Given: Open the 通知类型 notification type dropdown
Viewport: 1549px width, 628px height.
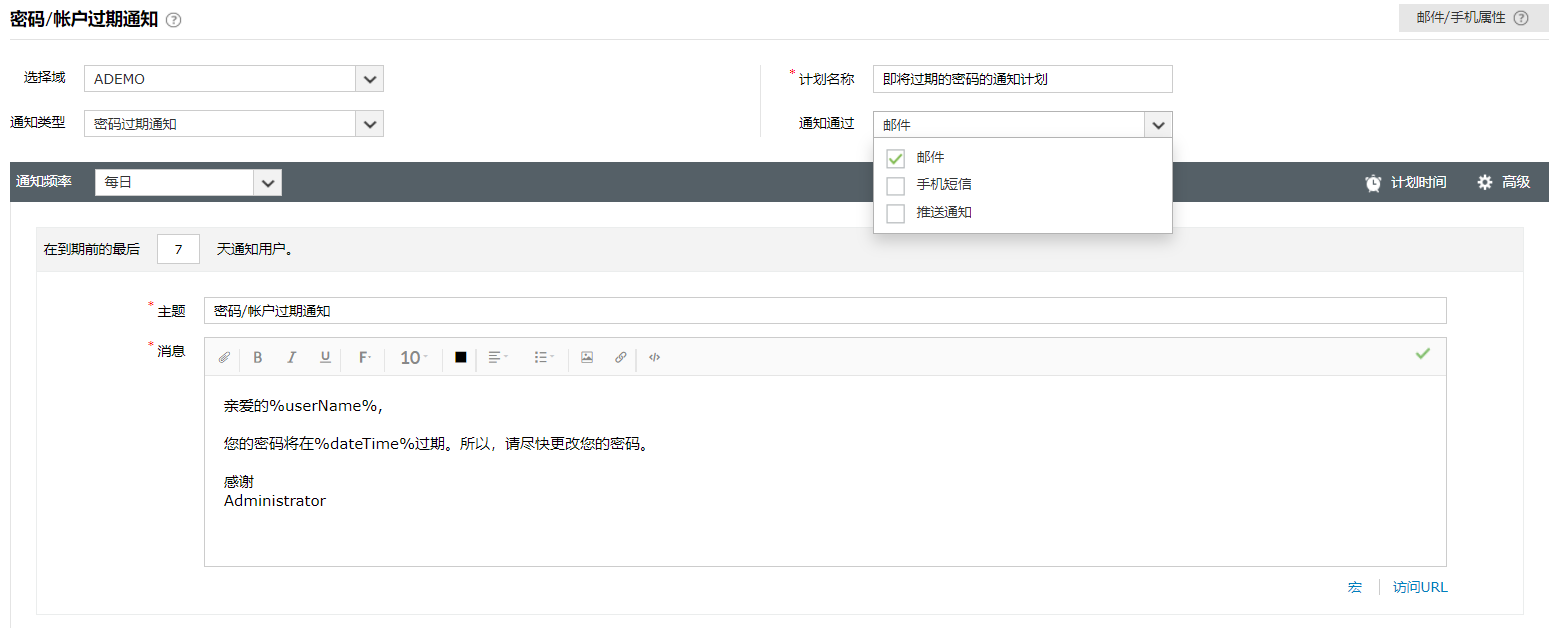Looking at the screenshot, I should tap(369, 123).
